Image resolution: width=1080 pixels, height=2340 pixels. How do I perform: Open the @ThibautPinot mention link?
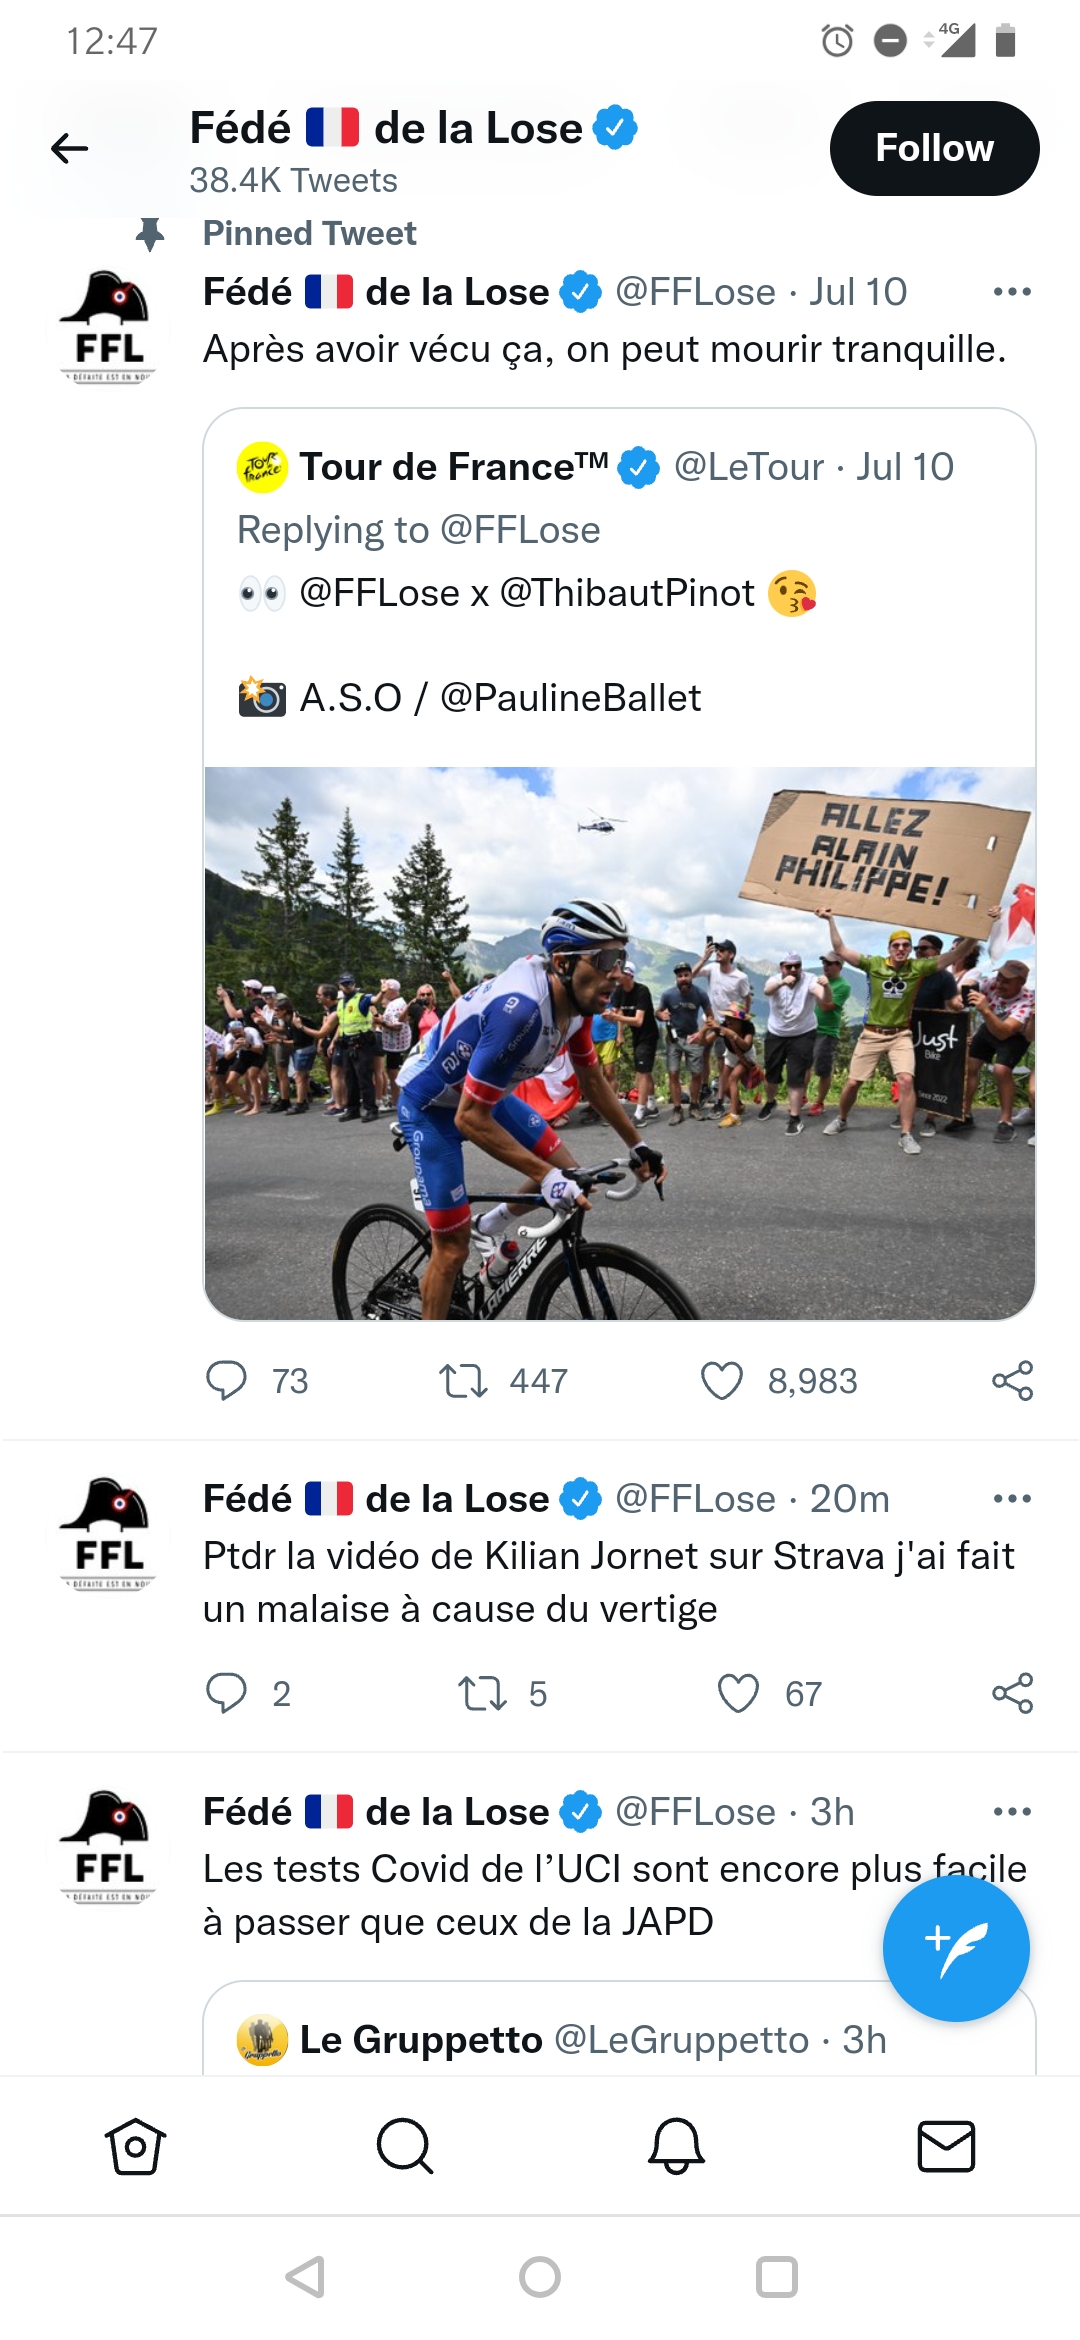coord(627,593)
